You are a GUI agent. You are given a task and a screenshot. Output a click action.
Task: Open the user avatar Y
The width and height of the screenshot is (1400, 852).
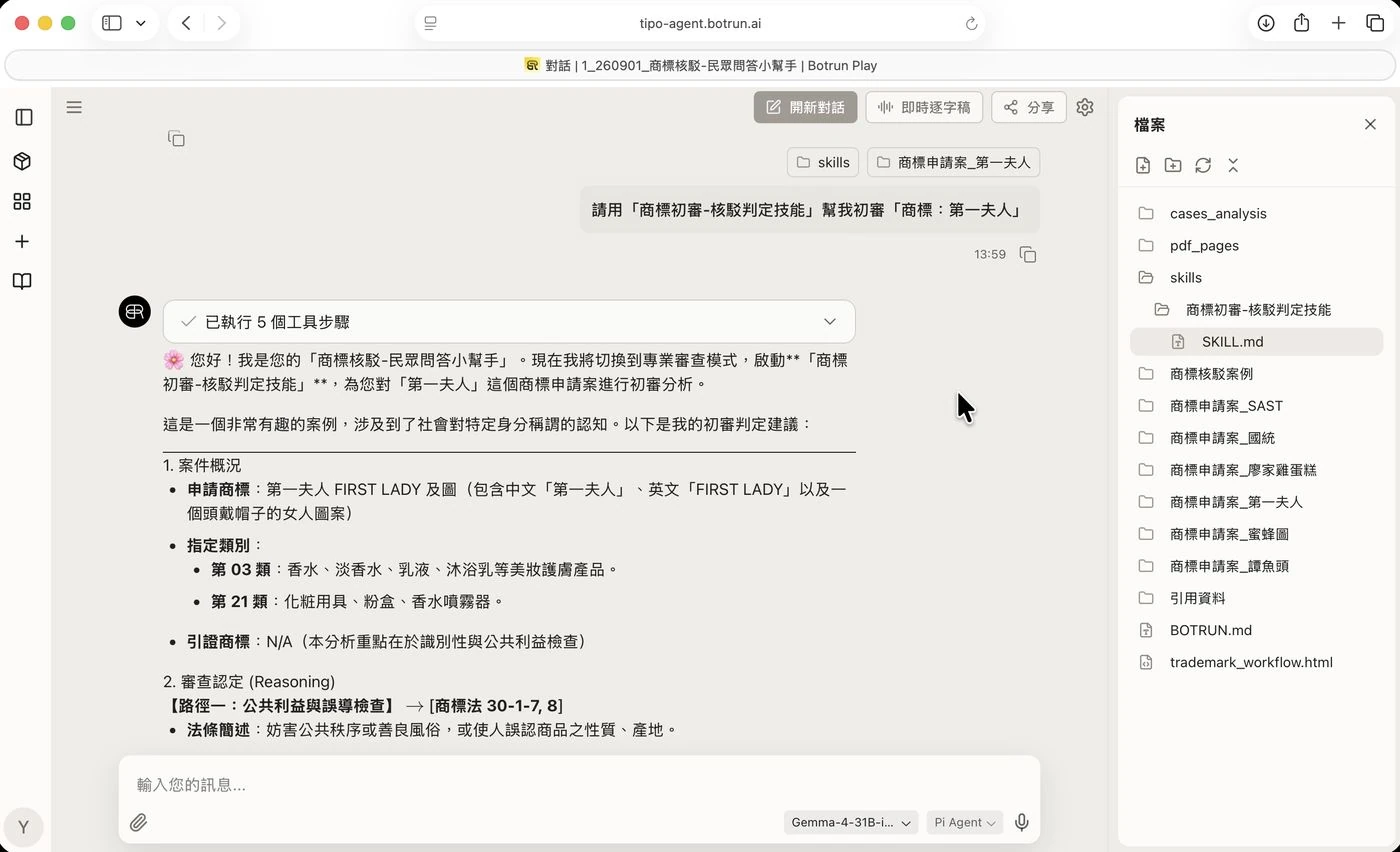24,827
